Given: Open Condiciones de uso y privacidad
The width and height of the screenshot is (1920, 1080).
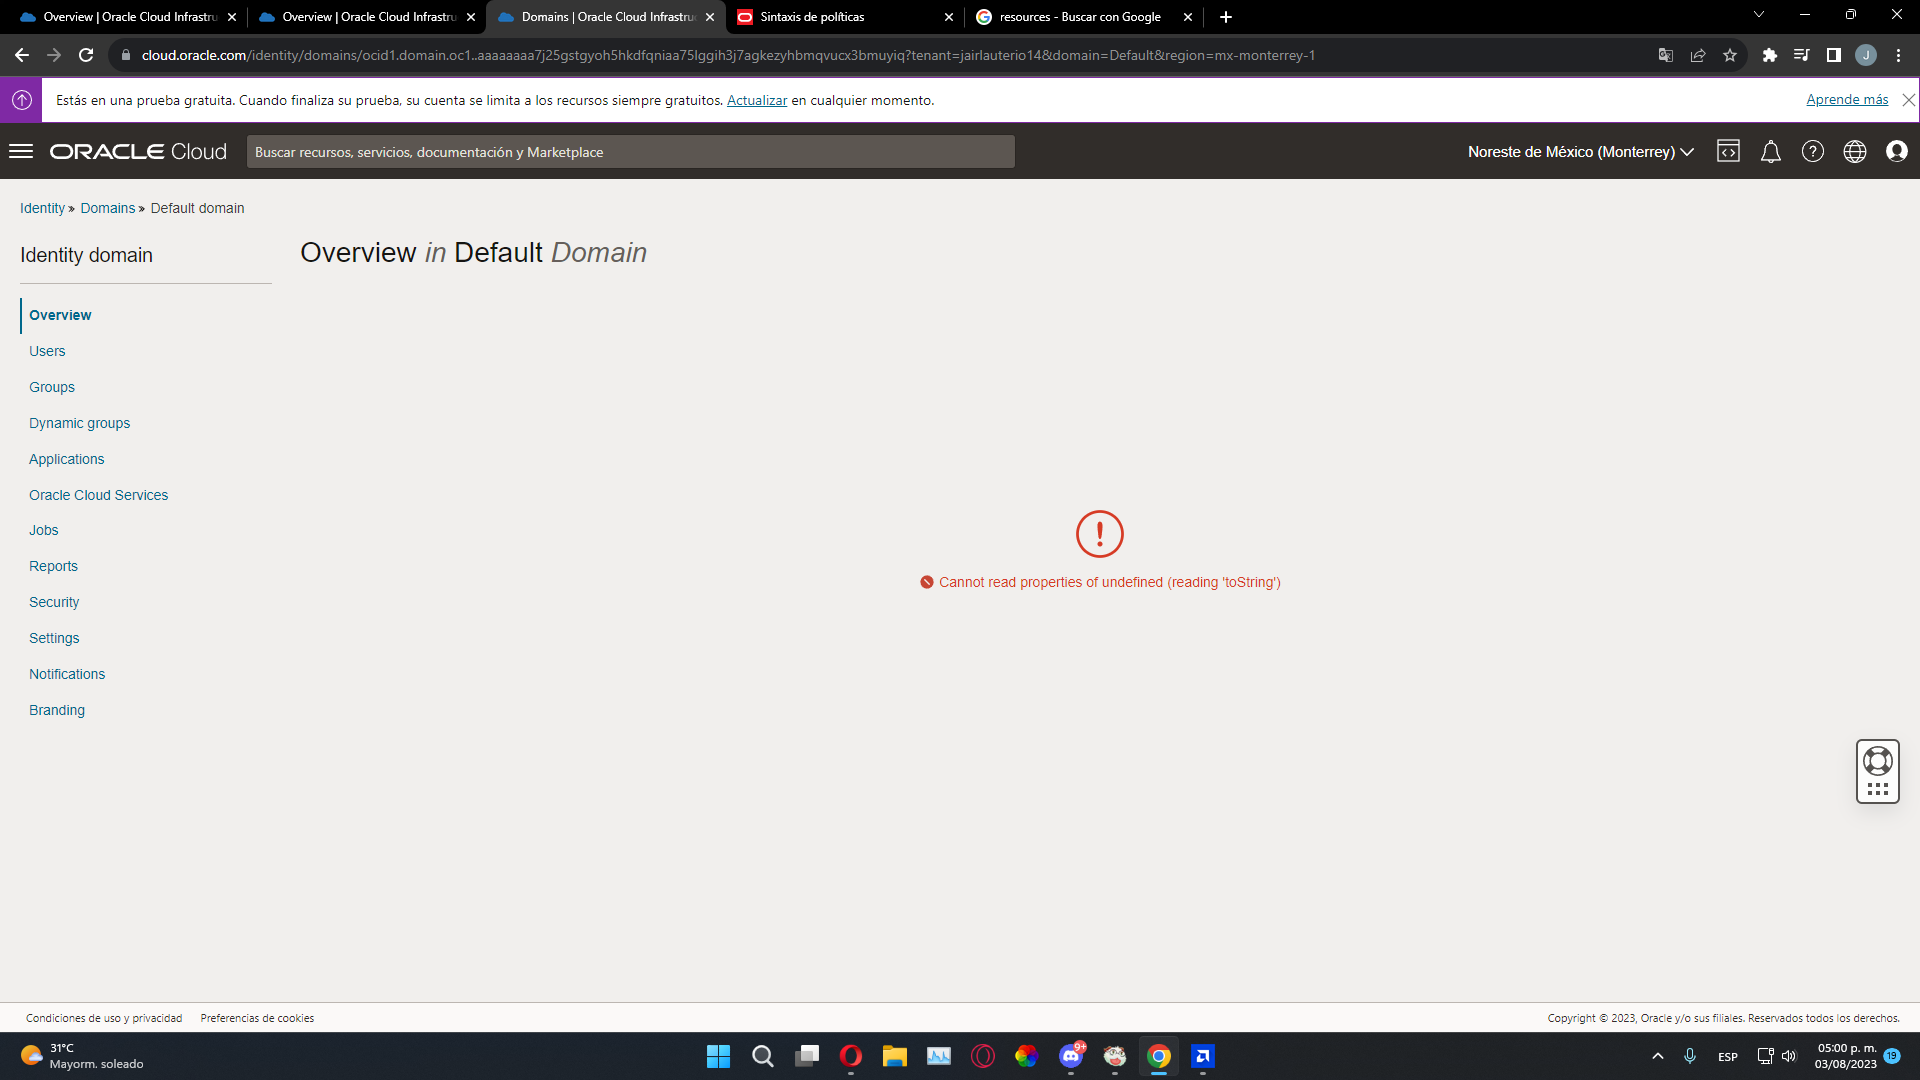Looking at the screenshot, I should (104, 1018).
